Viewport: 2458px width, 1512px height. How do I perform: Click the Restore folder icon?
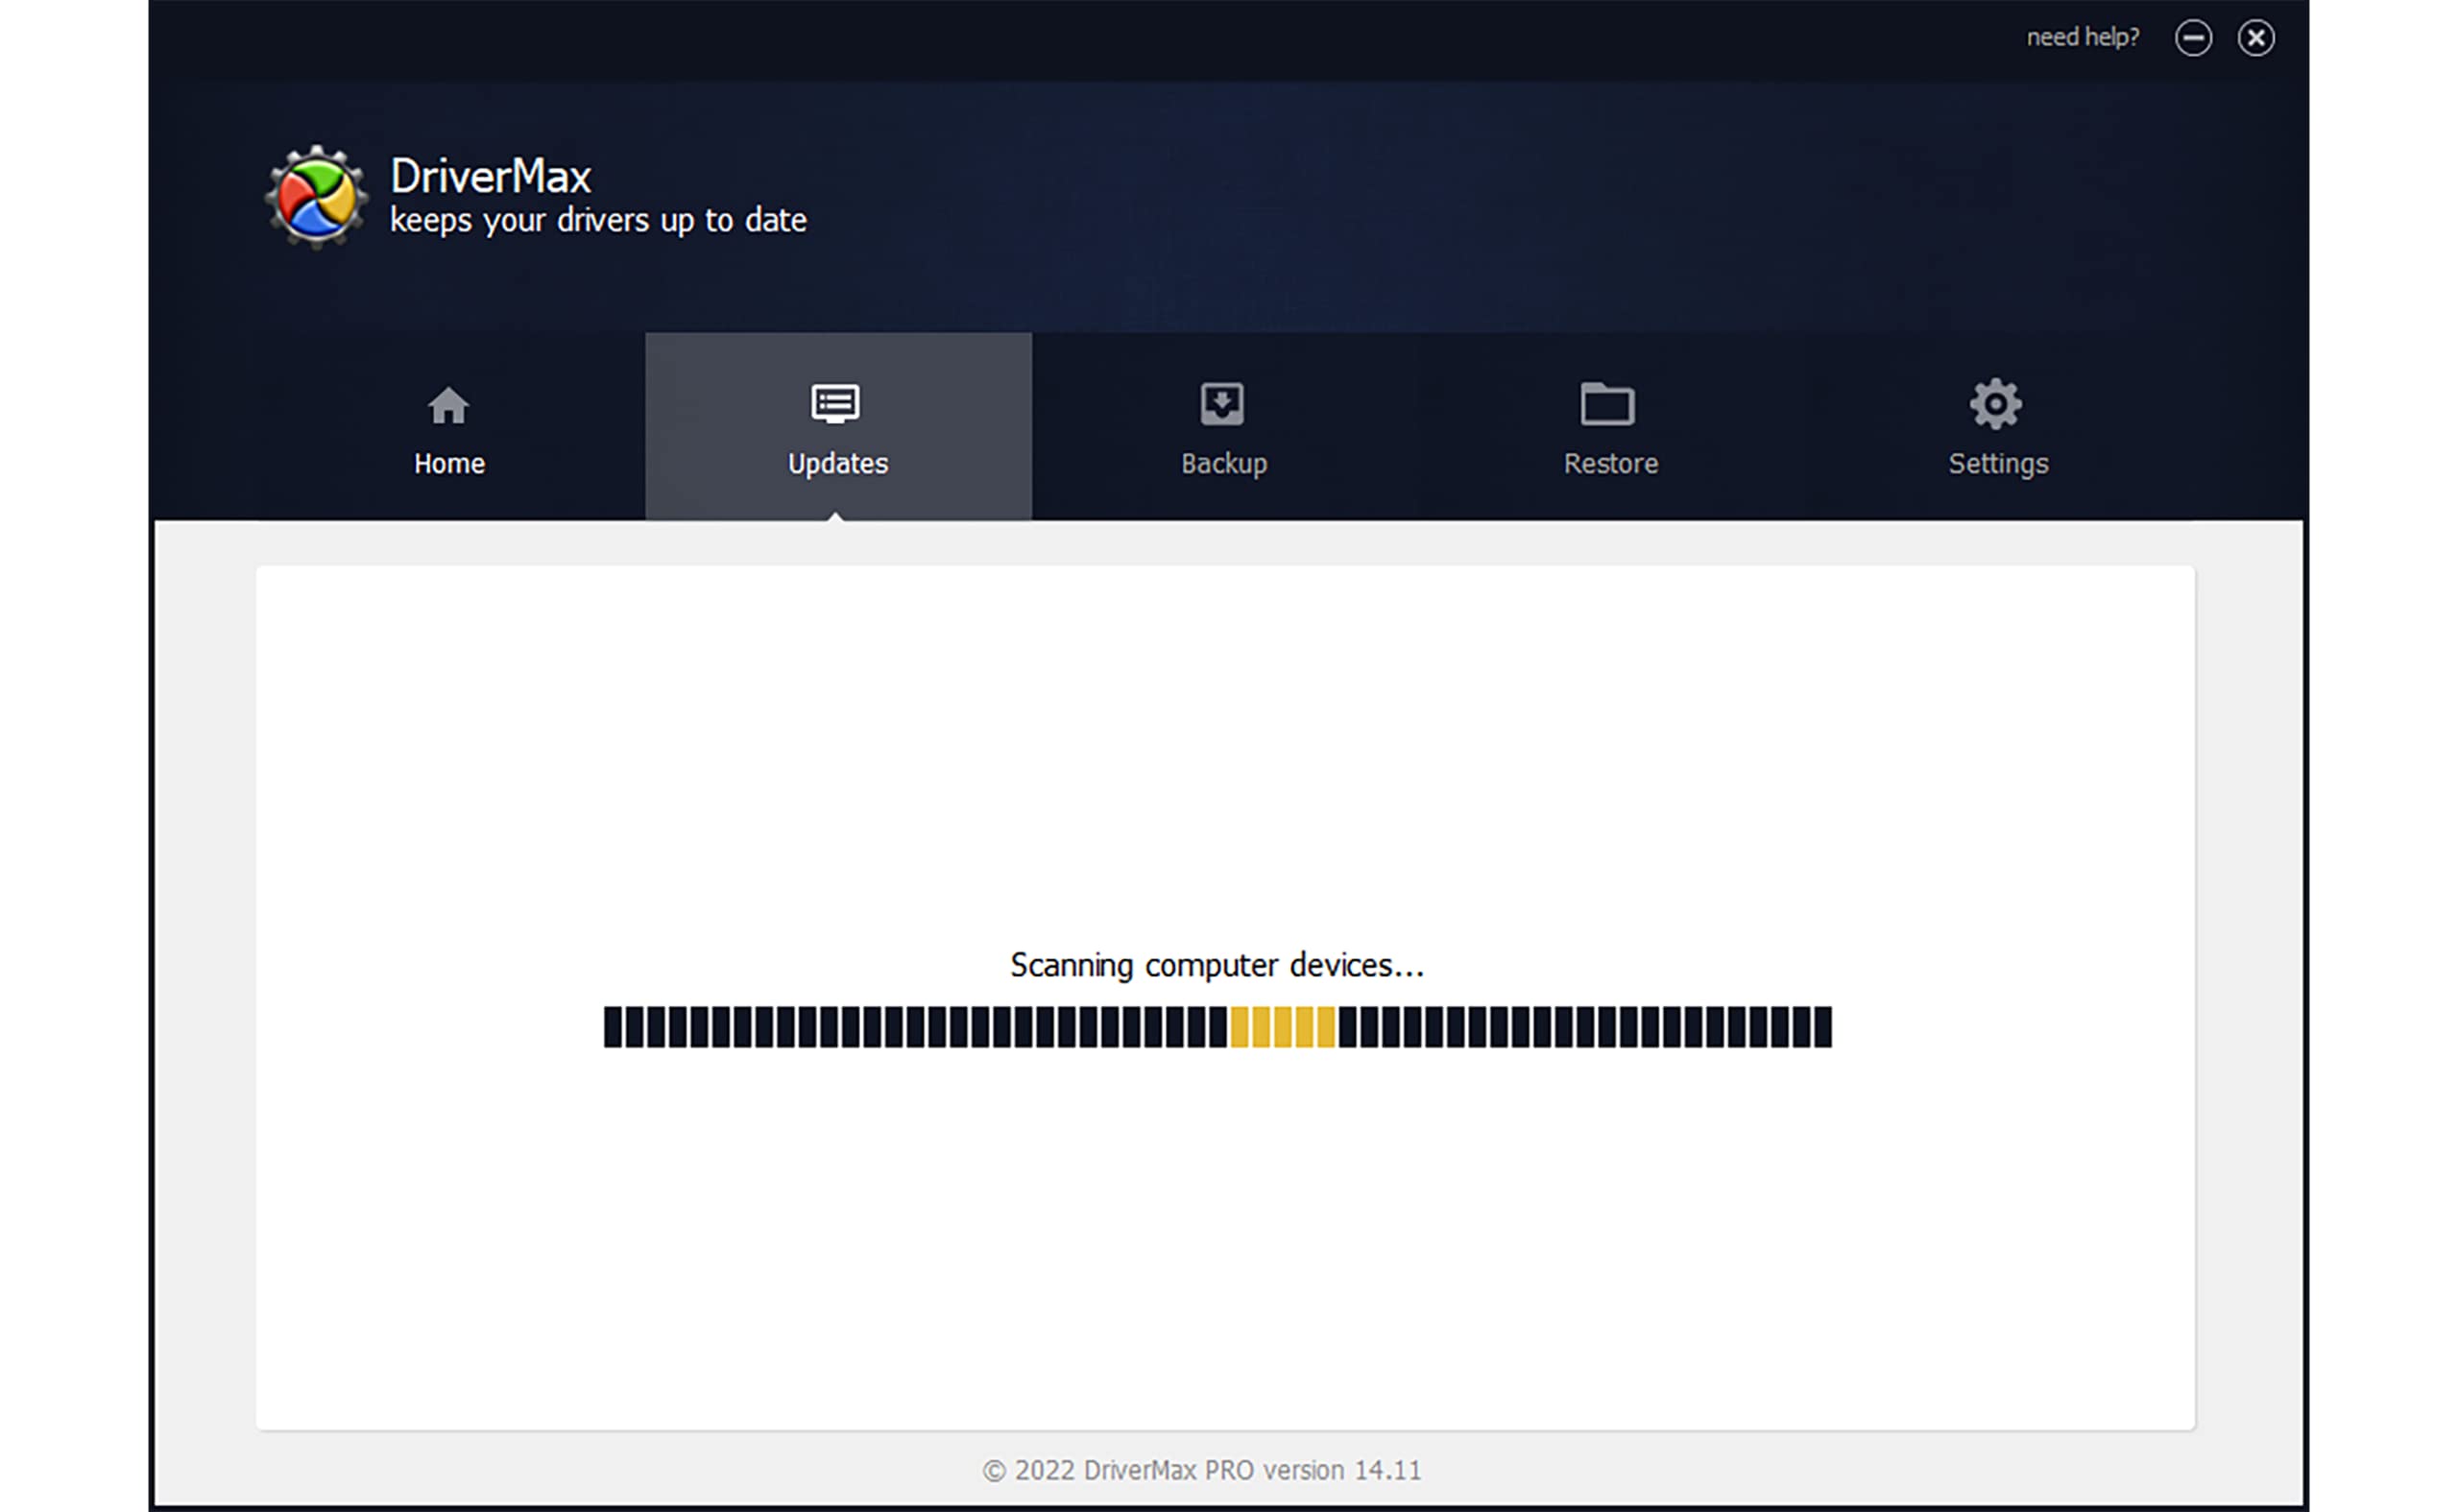coord(1608,404)
